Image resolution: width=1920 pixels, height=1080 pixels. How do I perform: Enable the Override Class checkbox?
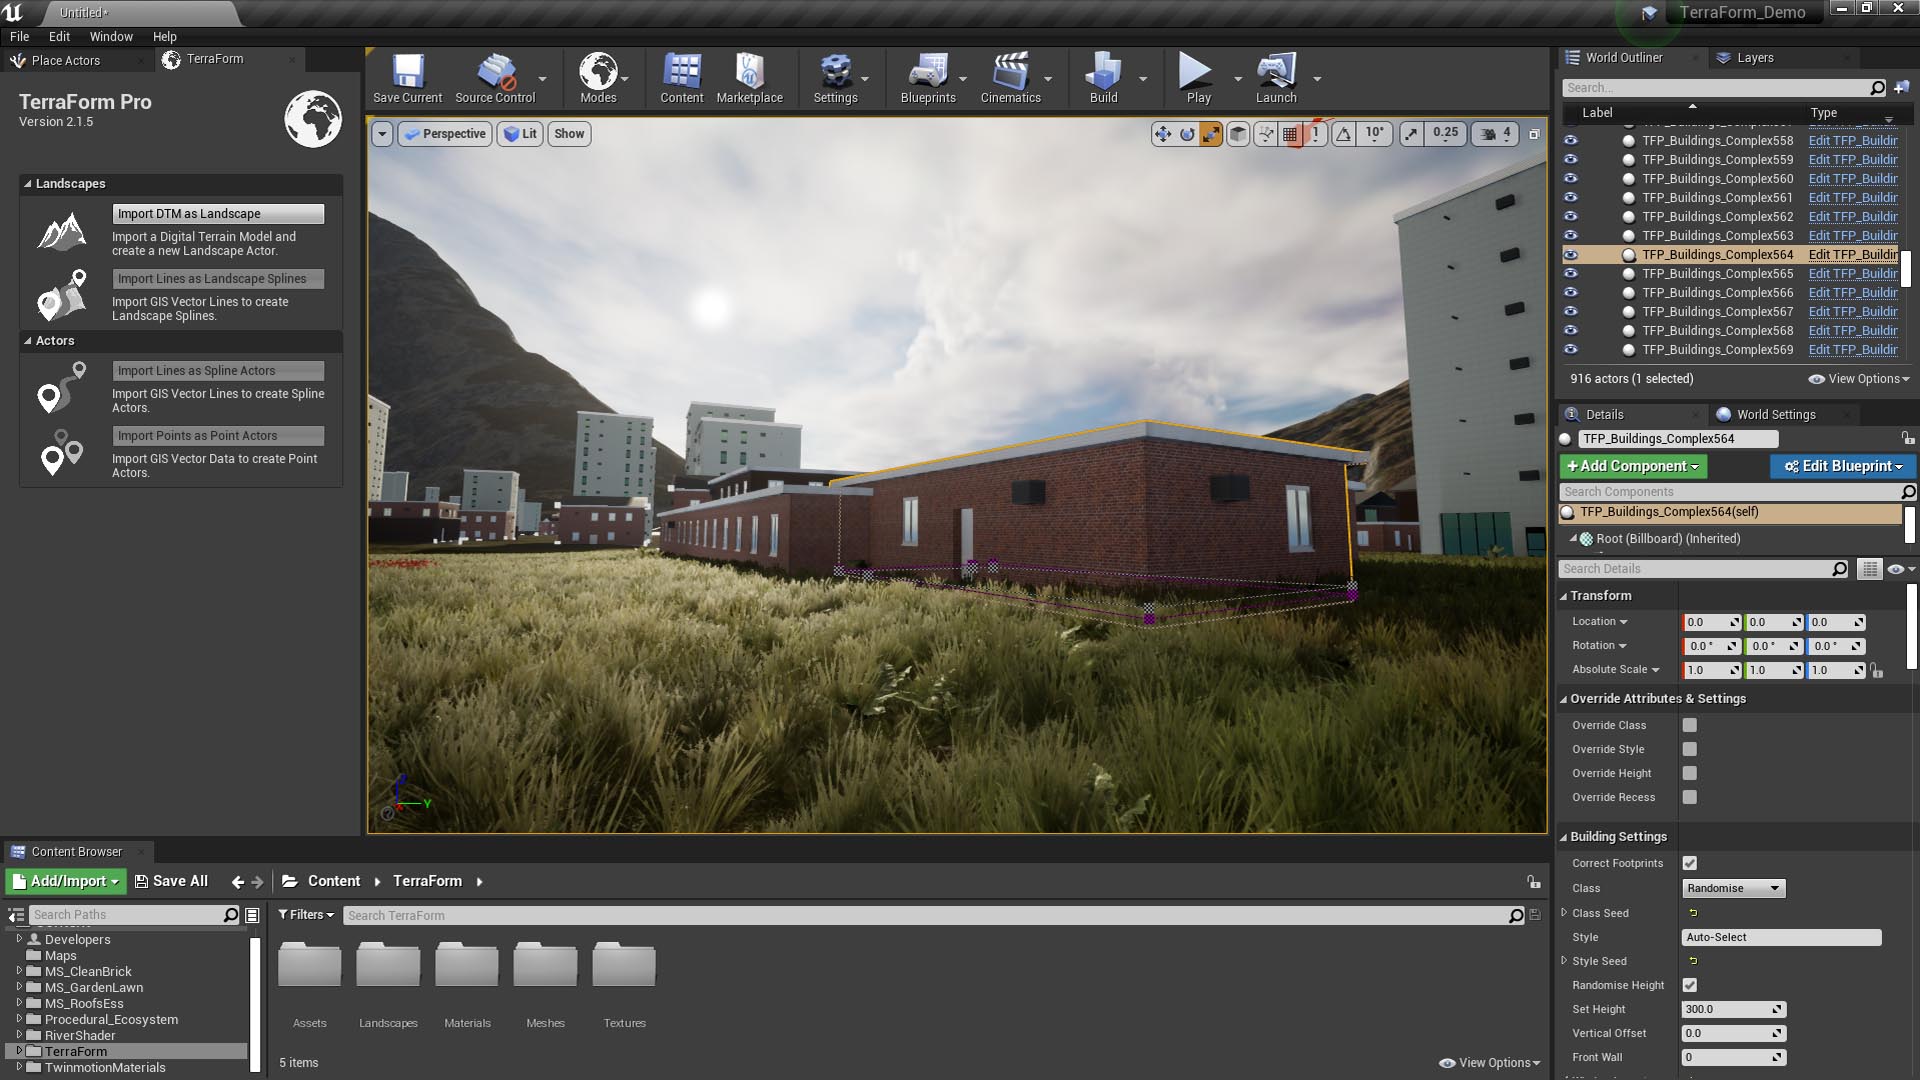point(1689,725)
